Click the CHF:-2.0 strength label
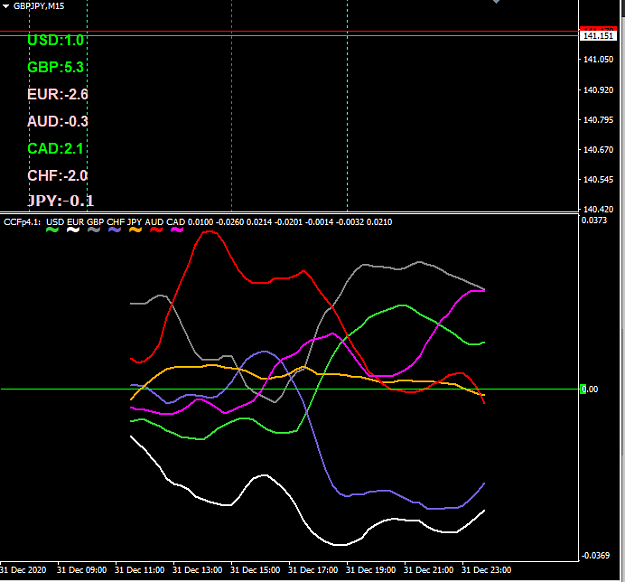This screenshot has width=625, height=582. tap(57, 176)
